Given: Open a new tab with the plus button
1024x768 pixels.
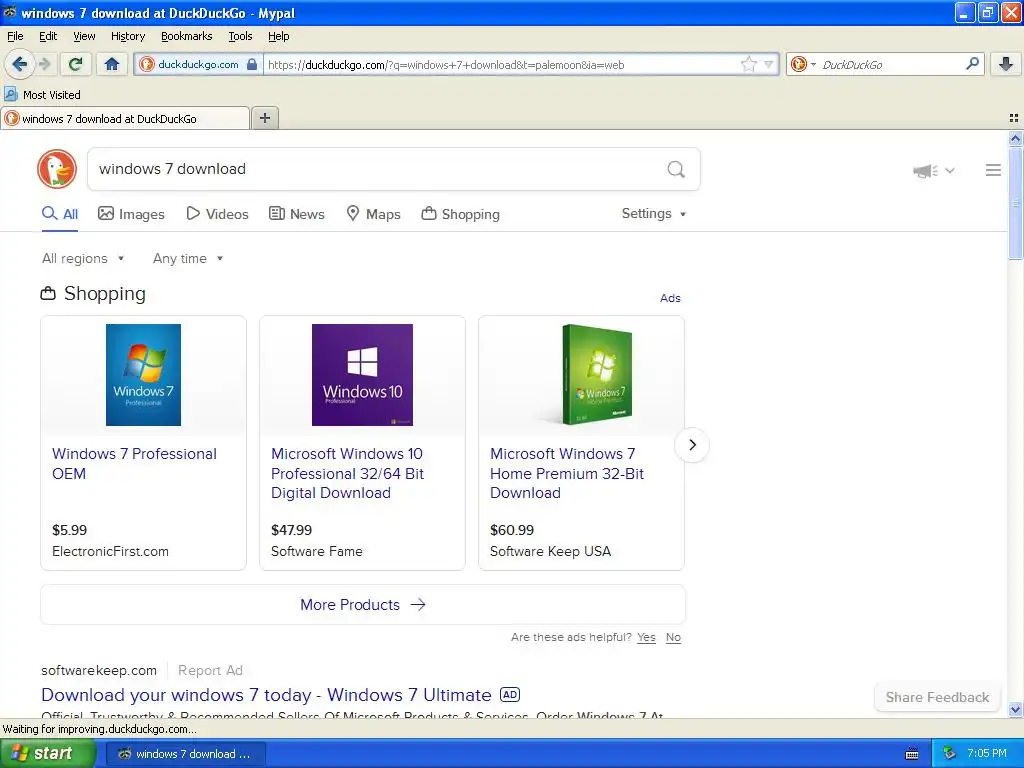Looking at the screenshot, I should [264, 118].
